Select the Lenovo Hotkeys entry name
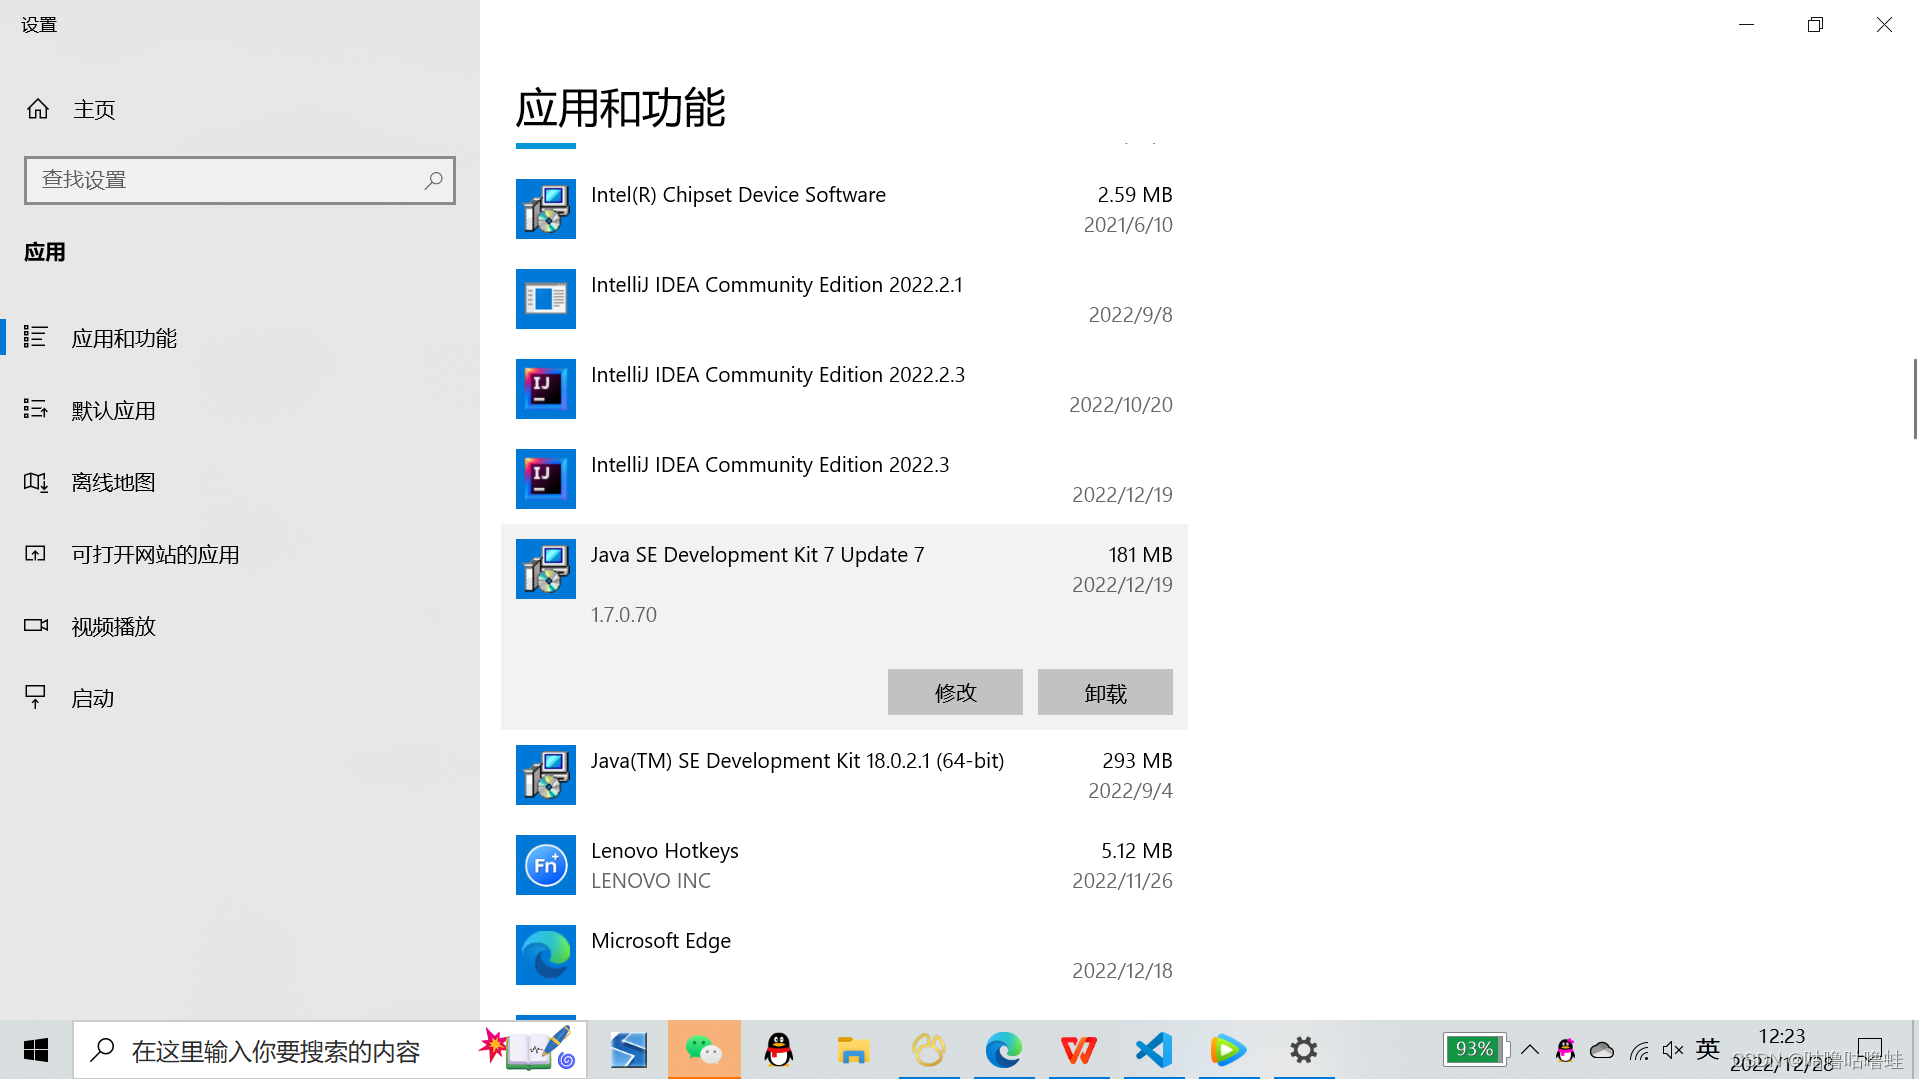Image resolution: width=1919 pixels, height=1079 pixels. point(665,851)
